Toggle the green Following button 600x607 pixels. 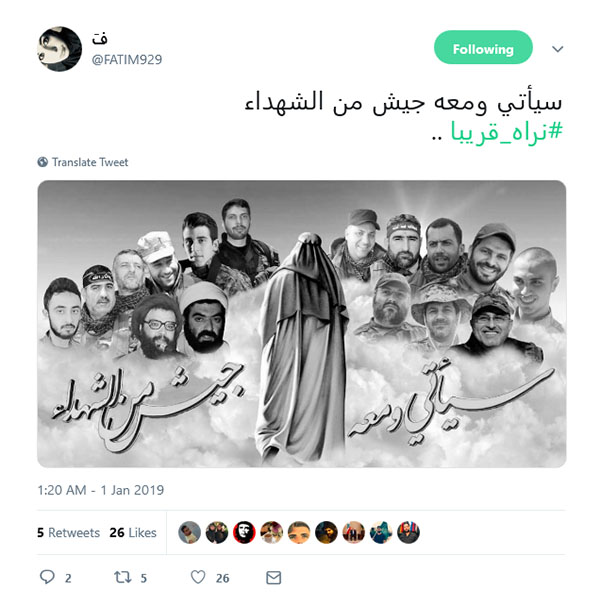pyautogui.click(x=483, y=48)
